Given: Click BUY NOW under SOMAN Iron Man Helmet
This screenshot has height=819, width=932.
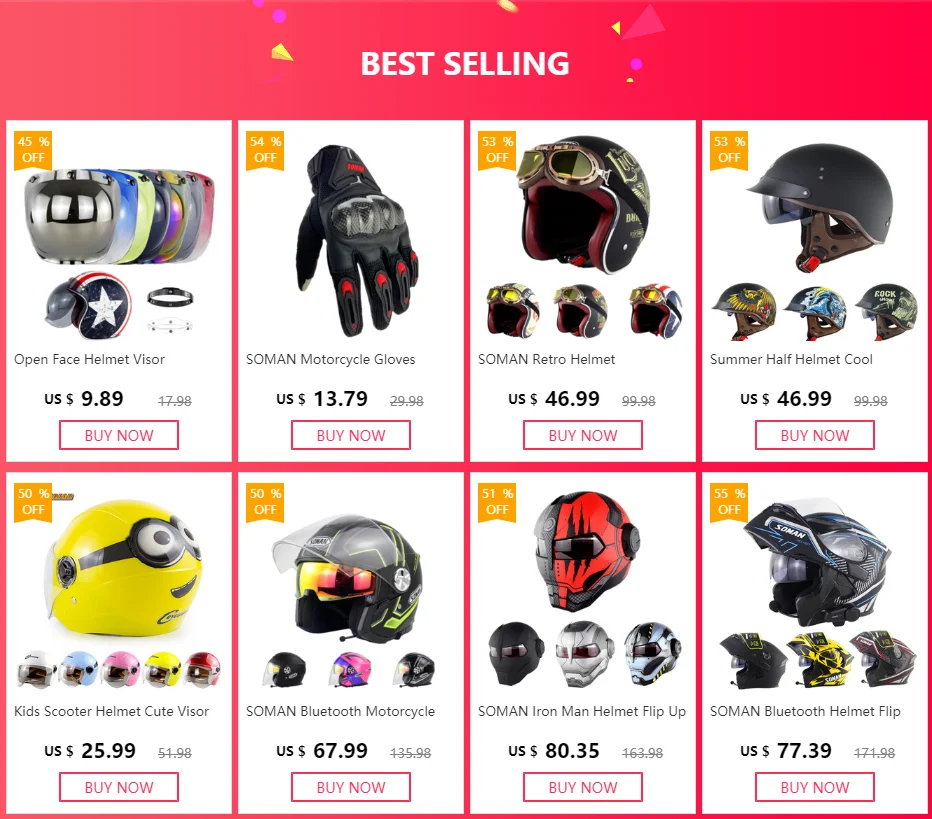Looking at the screenshot, I should click(x=582, y=787).
